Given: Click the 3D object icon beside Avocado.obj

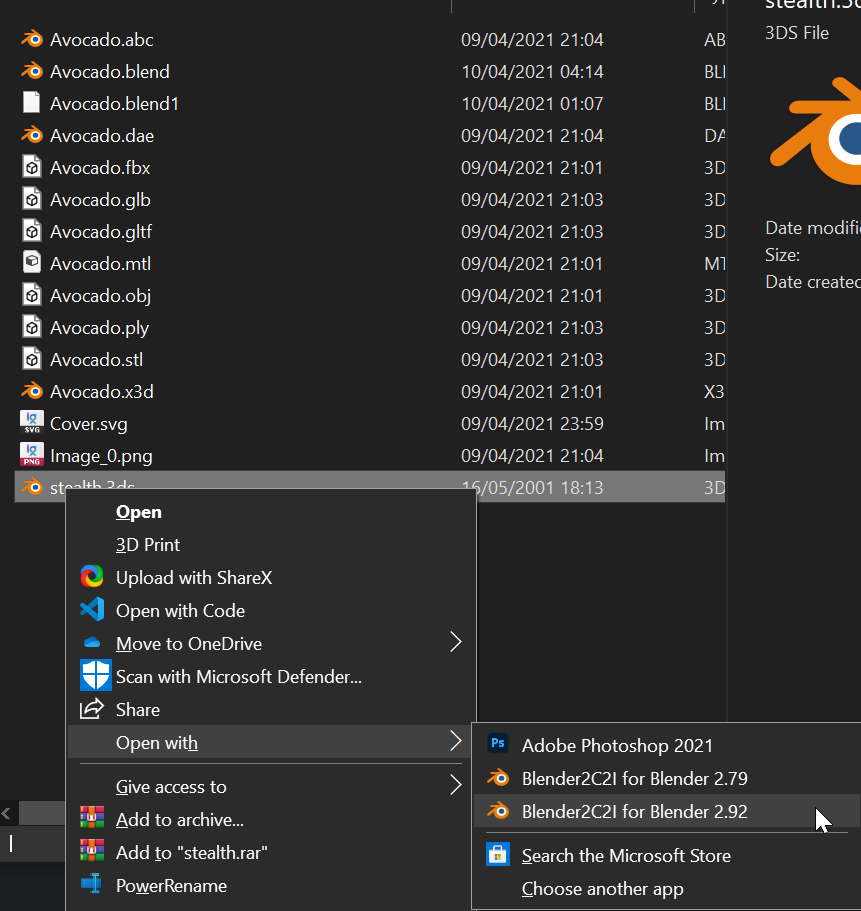Looking at the screenshot, I should (x=32, y=295).
